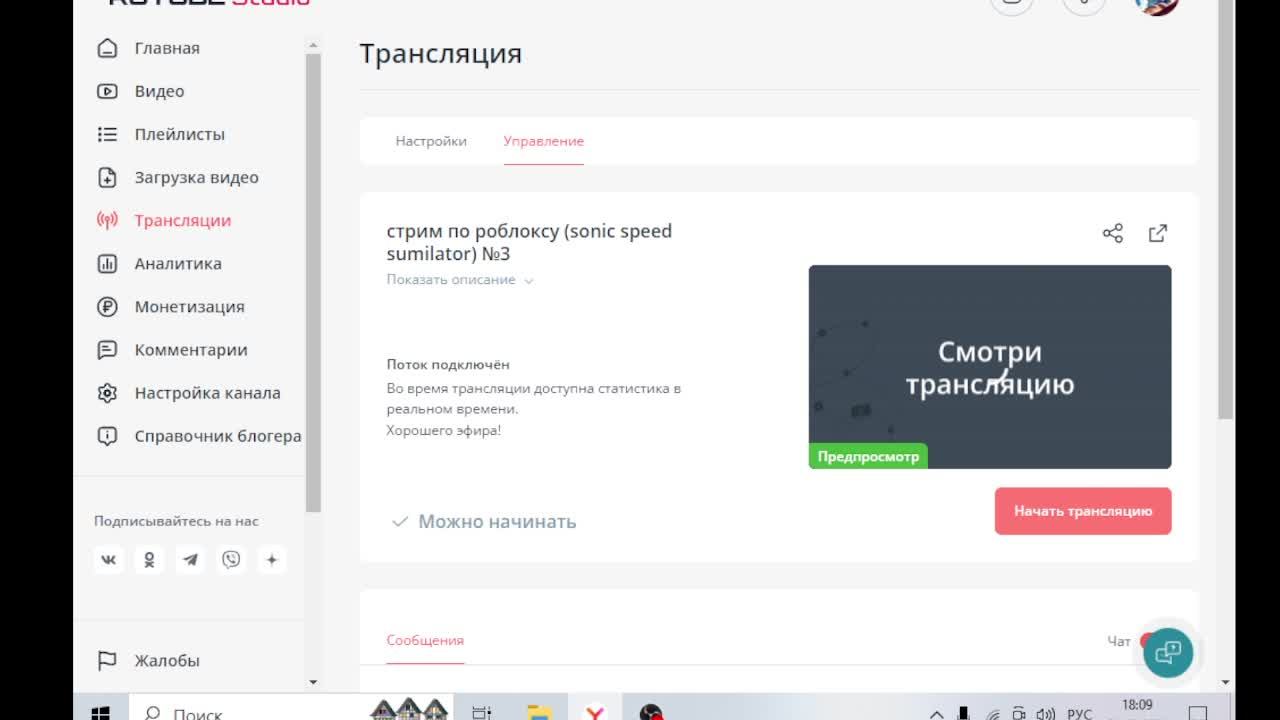Image resolution: width=1280 pixels, height=720 pixels.
Task: Switch to the Настройки tab
Action: point(431,141)
